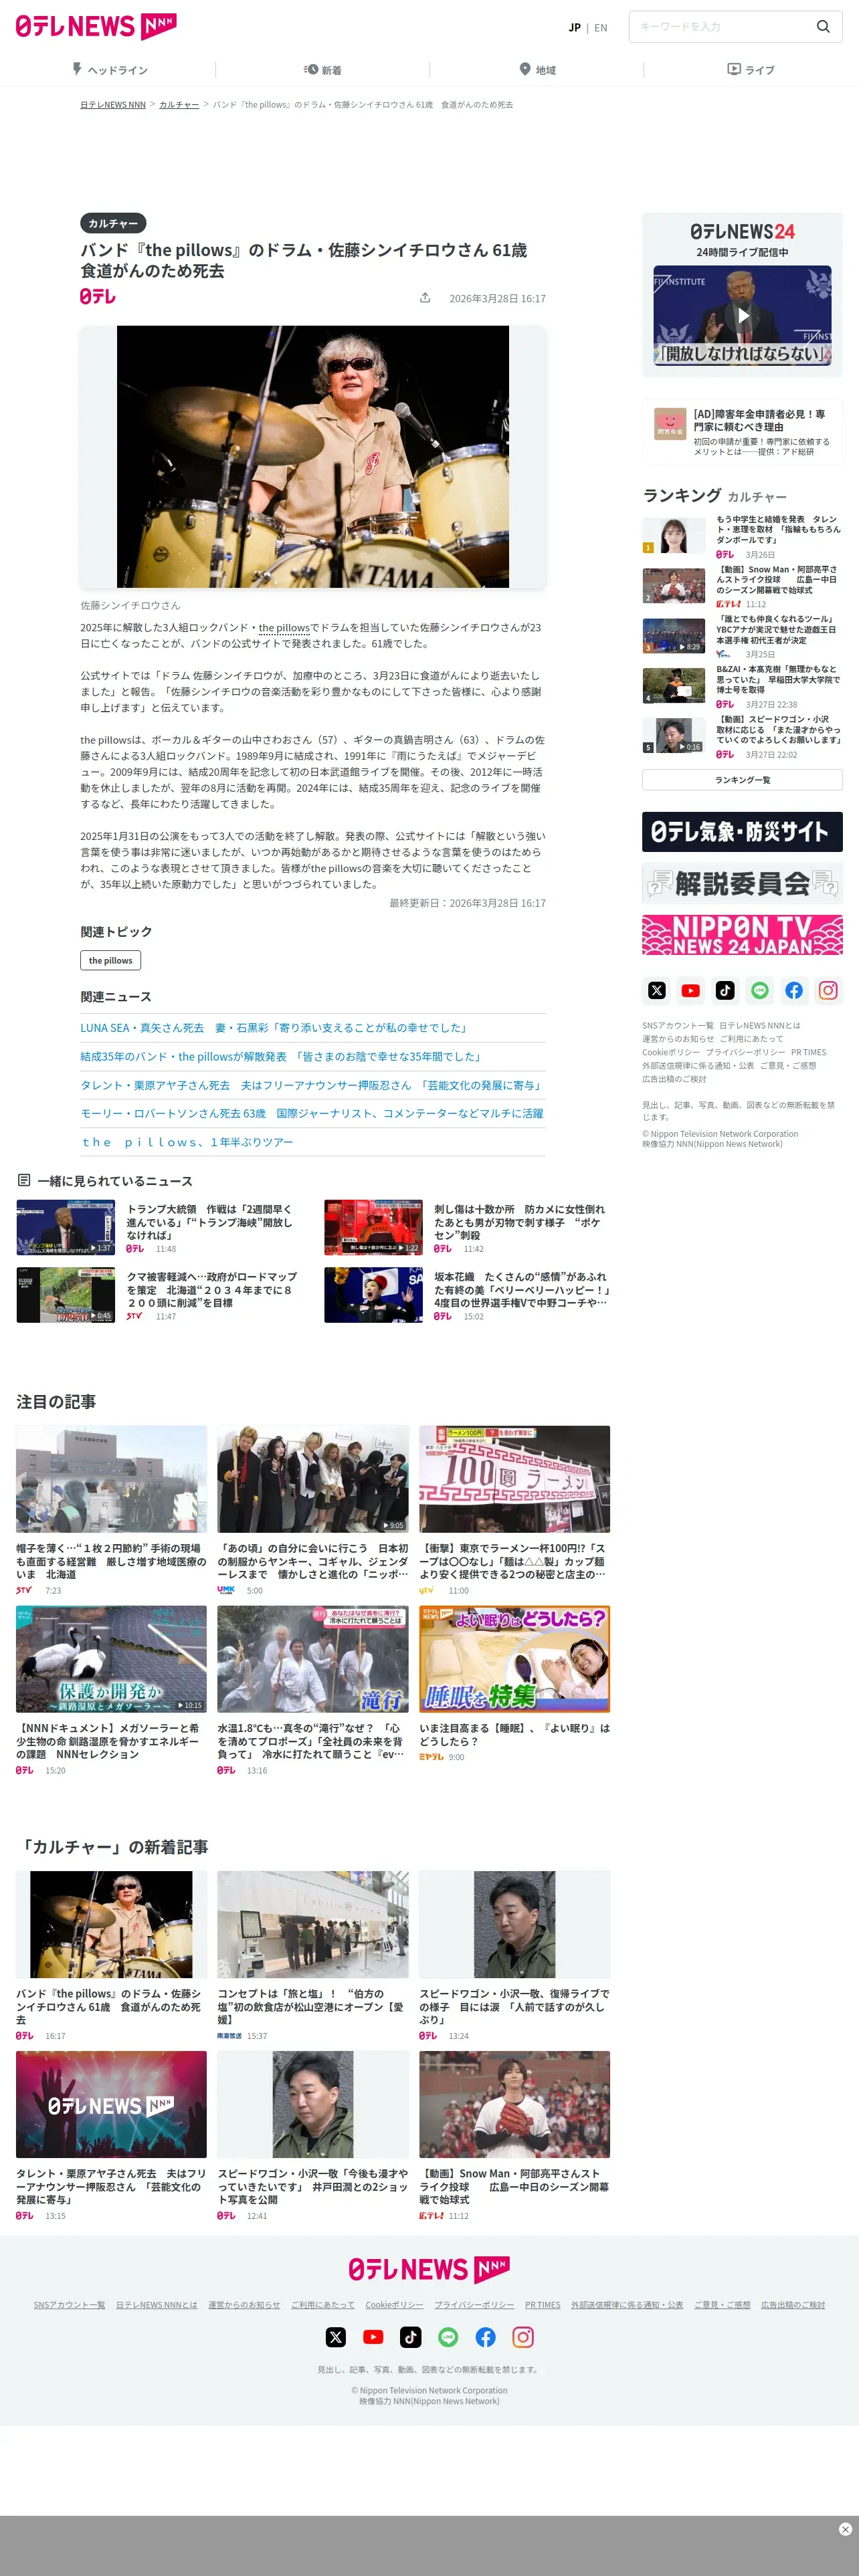The height and width of the screenshot is (2576, 859).
Task: Open the 地域 navigation tab
Action: point(537,70)
